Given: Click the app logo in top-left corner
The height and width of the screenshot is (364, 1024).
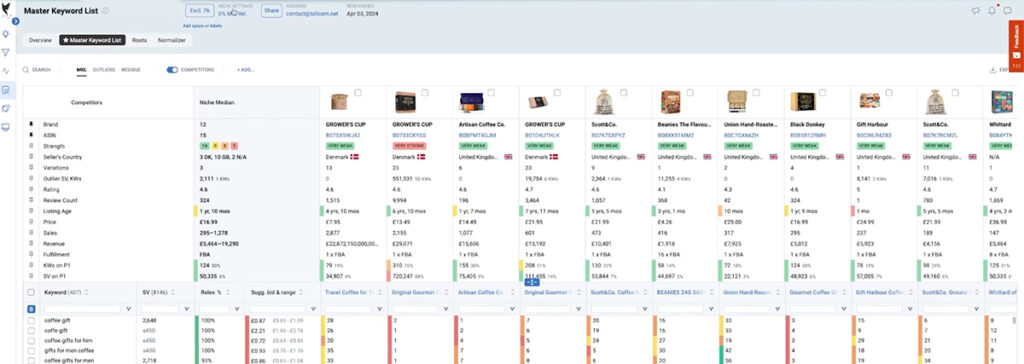Looking at the screenshot, I should (7, 10).
